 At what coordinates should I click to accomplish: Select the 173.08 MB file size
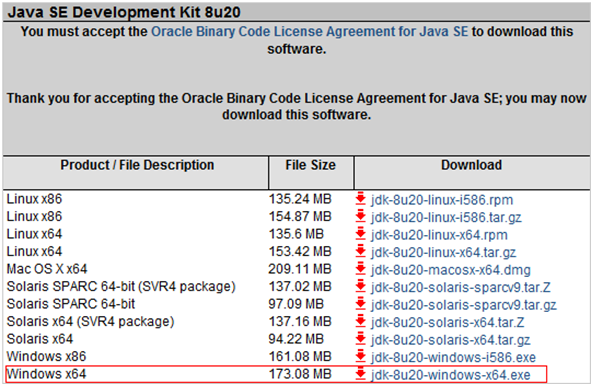[x=300, y=374]
